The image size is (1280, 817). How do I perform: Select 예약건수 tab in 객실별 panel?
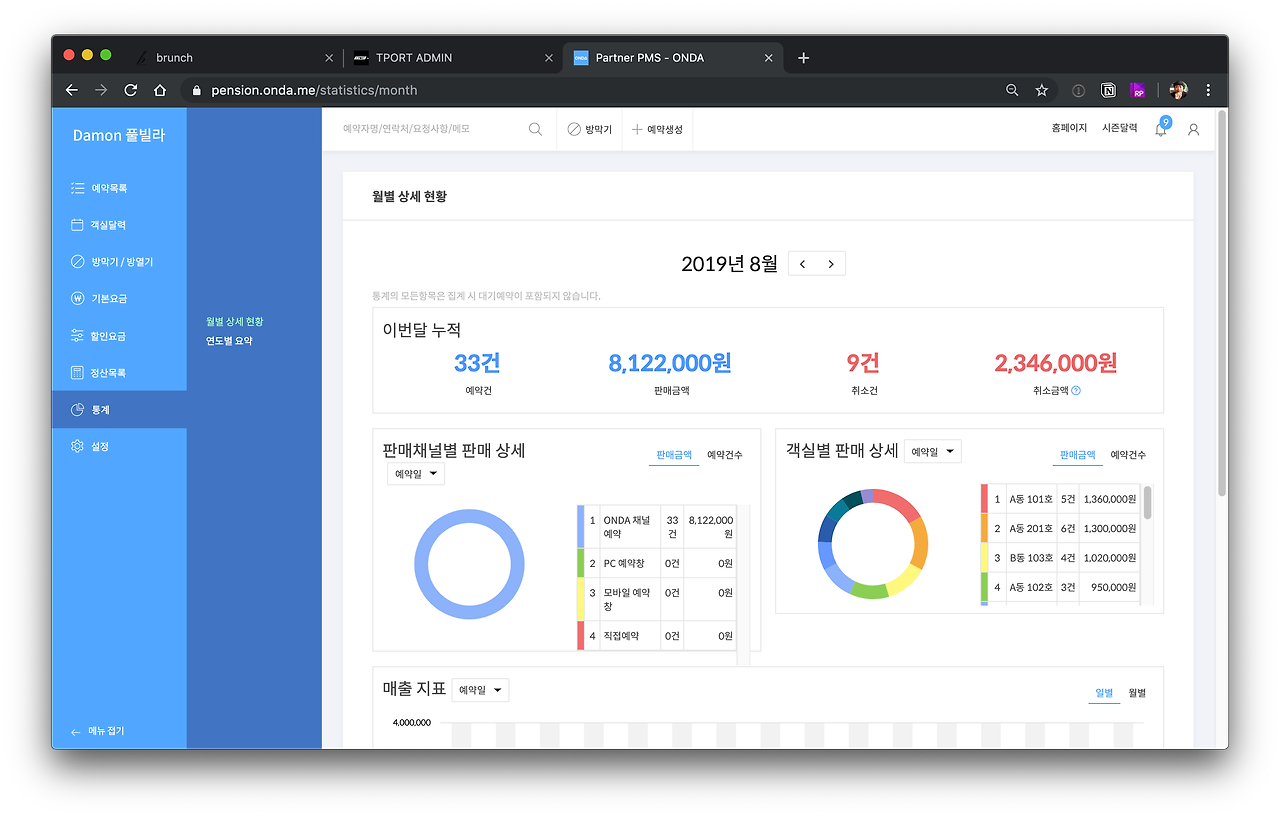[1128, 455]
